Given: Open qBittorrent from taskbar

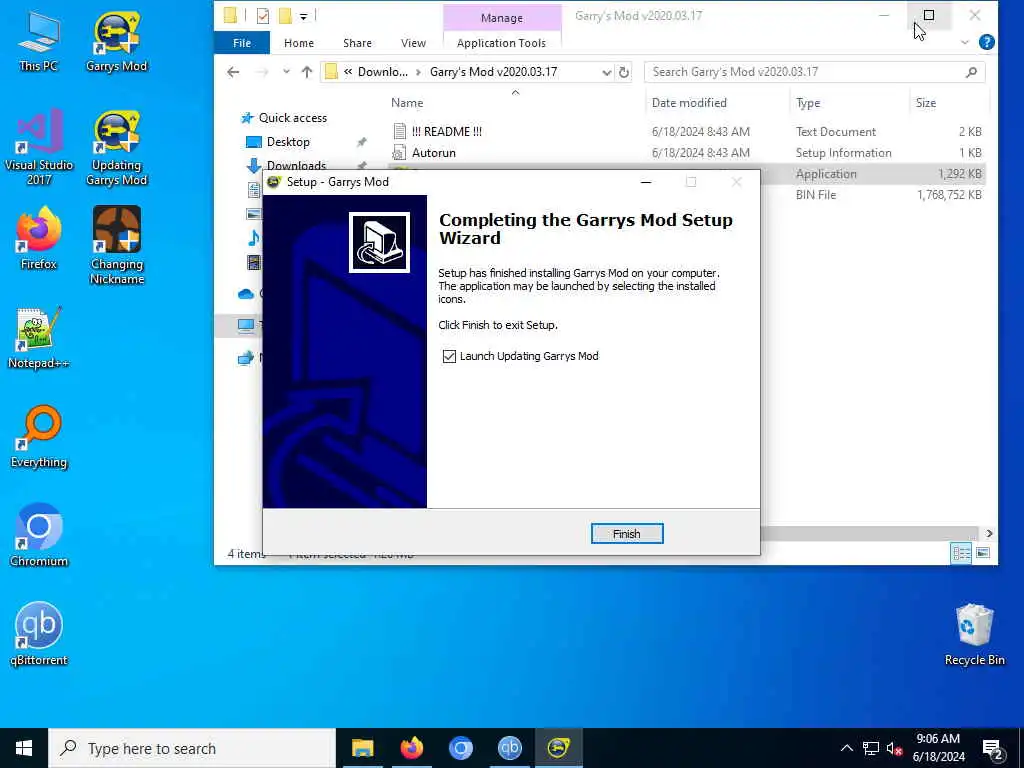Looking at the screenshot, I should [509, 748].
